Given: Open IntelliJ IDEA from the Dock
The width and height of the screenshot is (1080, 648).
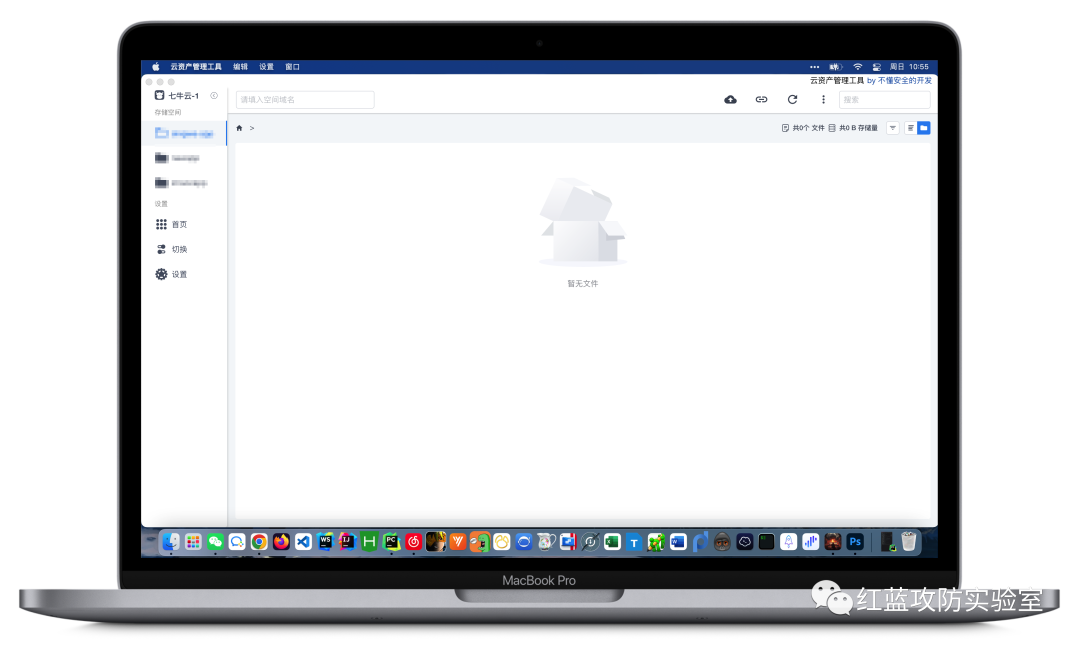Looking at the screenshot, I should click(347, 542).
